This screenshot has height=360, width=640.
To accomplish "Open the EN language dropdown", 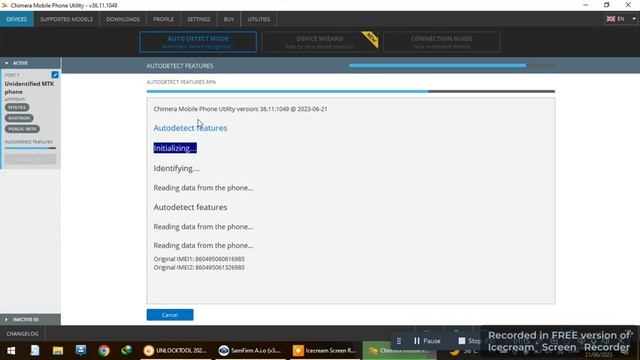I will pos(621,19).
